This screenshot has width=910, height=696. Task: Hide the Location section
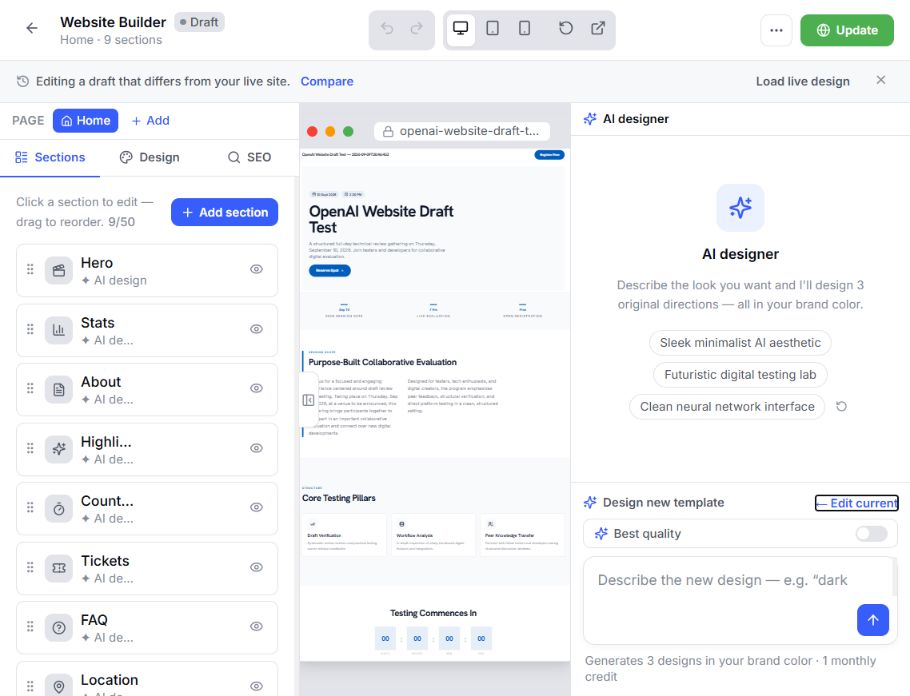(x=257, y=686)
